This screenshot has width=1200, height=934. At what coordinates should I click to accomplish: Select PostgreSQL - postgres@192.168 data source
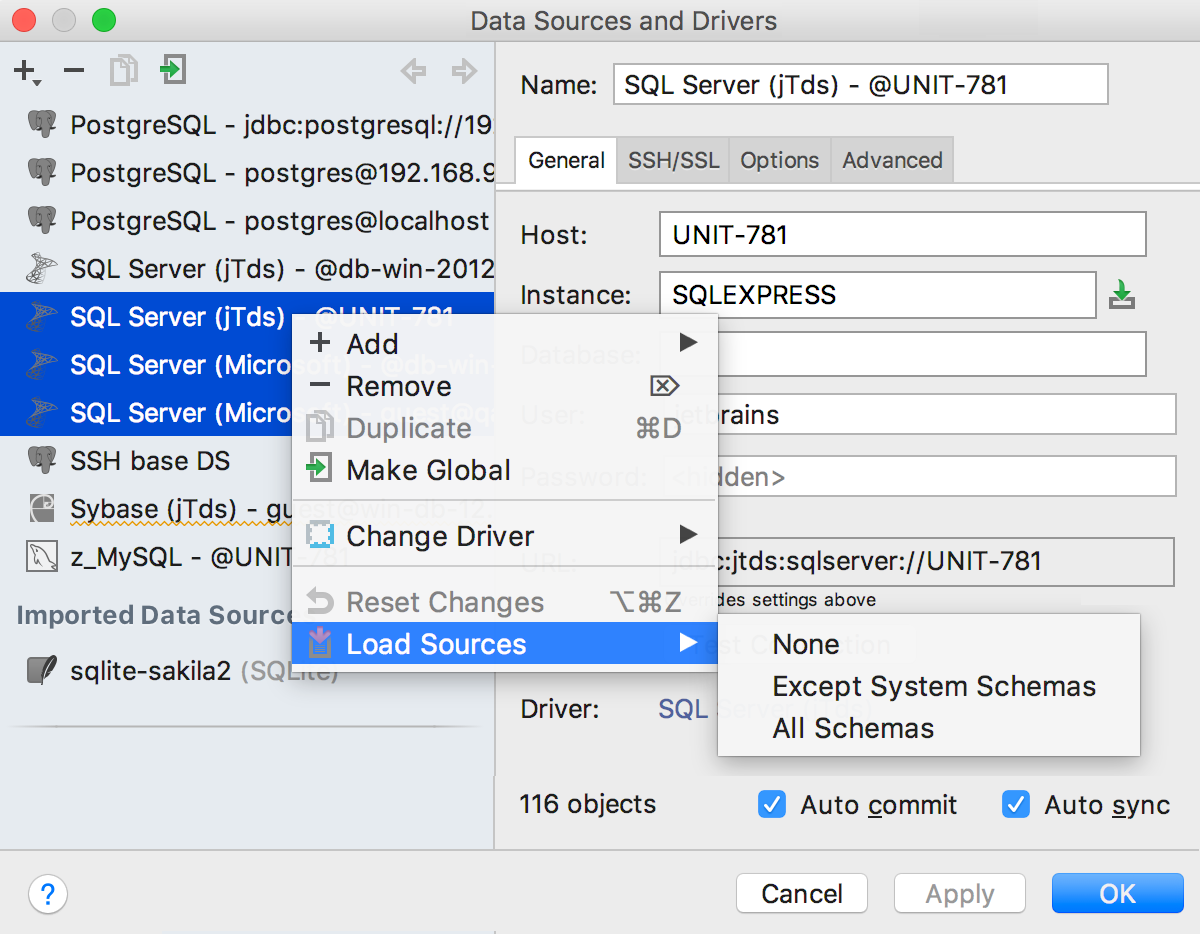247,172
